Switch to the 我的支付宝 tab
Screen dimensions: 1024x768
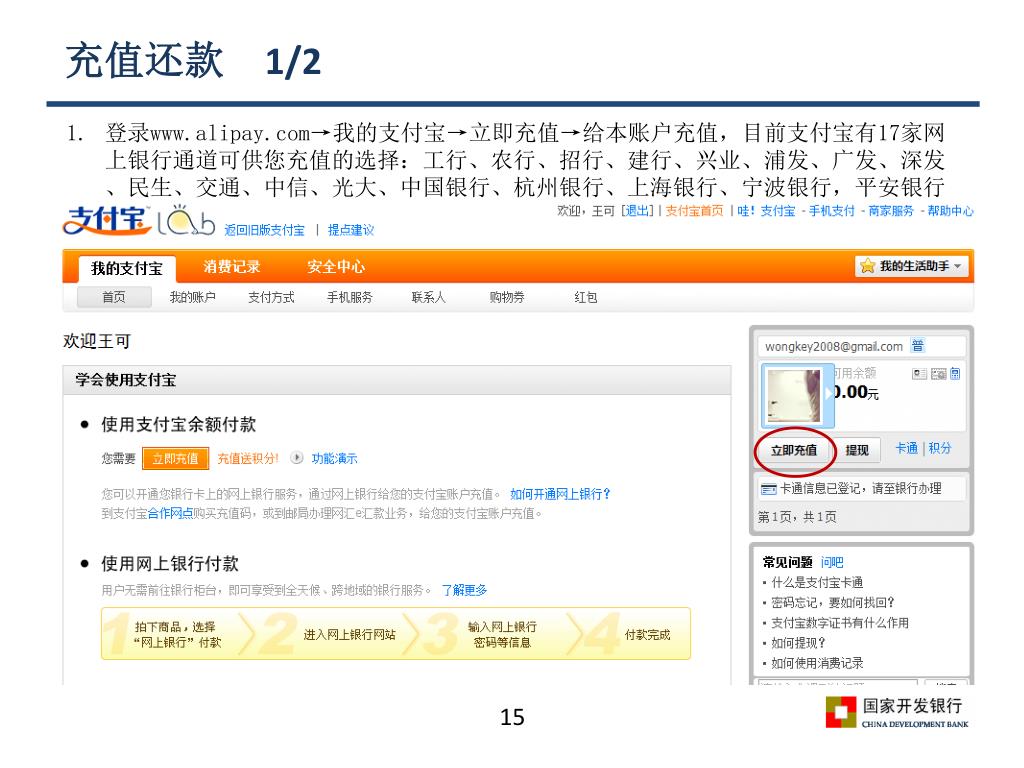tap(127, 268)
